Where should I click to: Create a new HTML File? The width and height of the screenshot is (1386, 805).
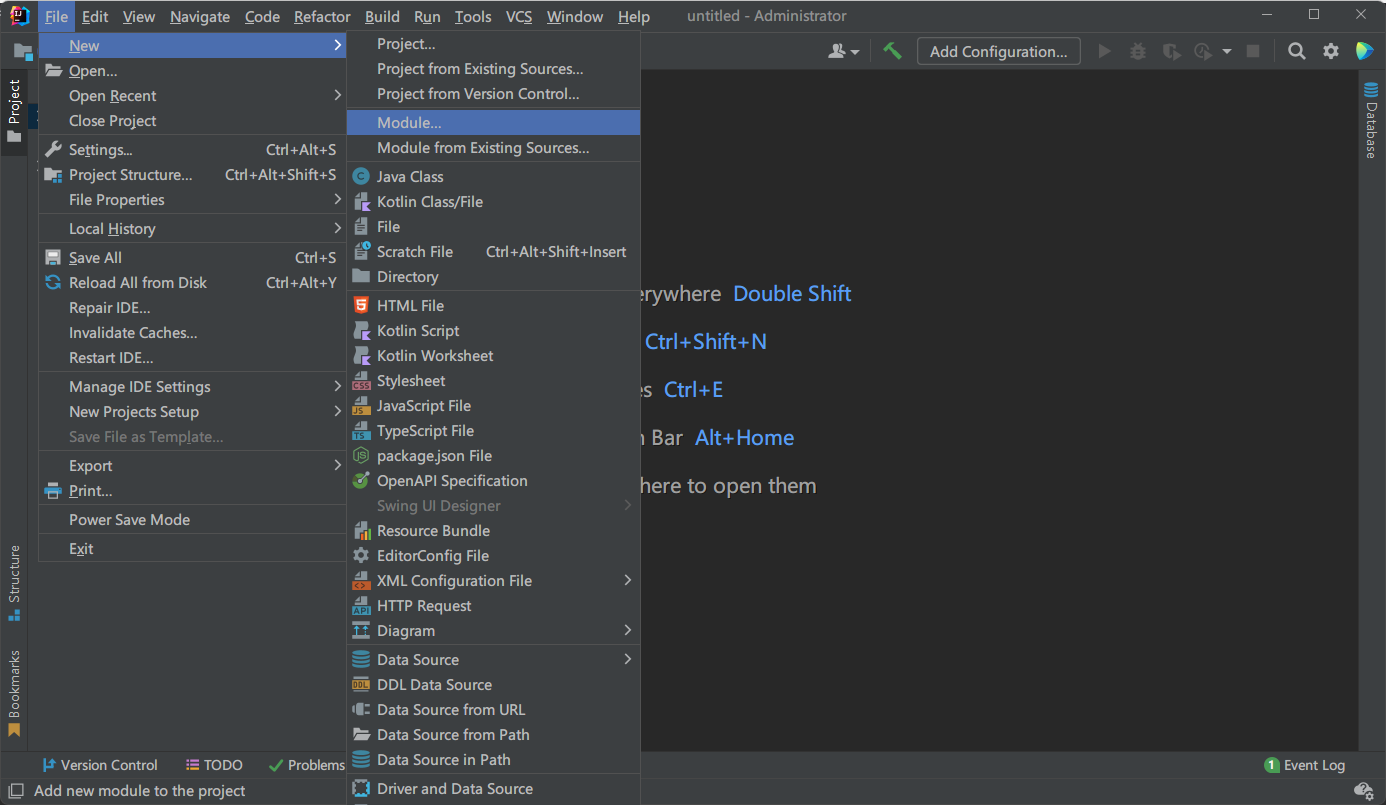point(410,306)
